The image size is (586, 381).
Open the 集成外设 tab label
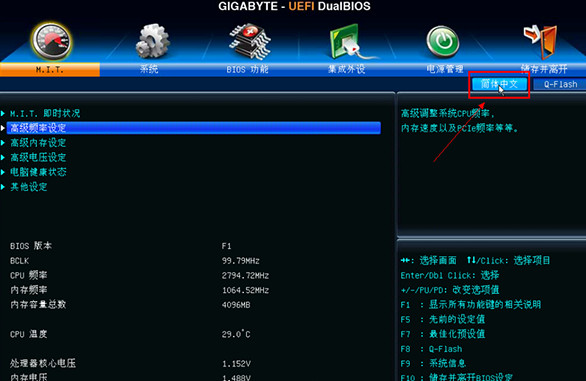click(346, 69)
